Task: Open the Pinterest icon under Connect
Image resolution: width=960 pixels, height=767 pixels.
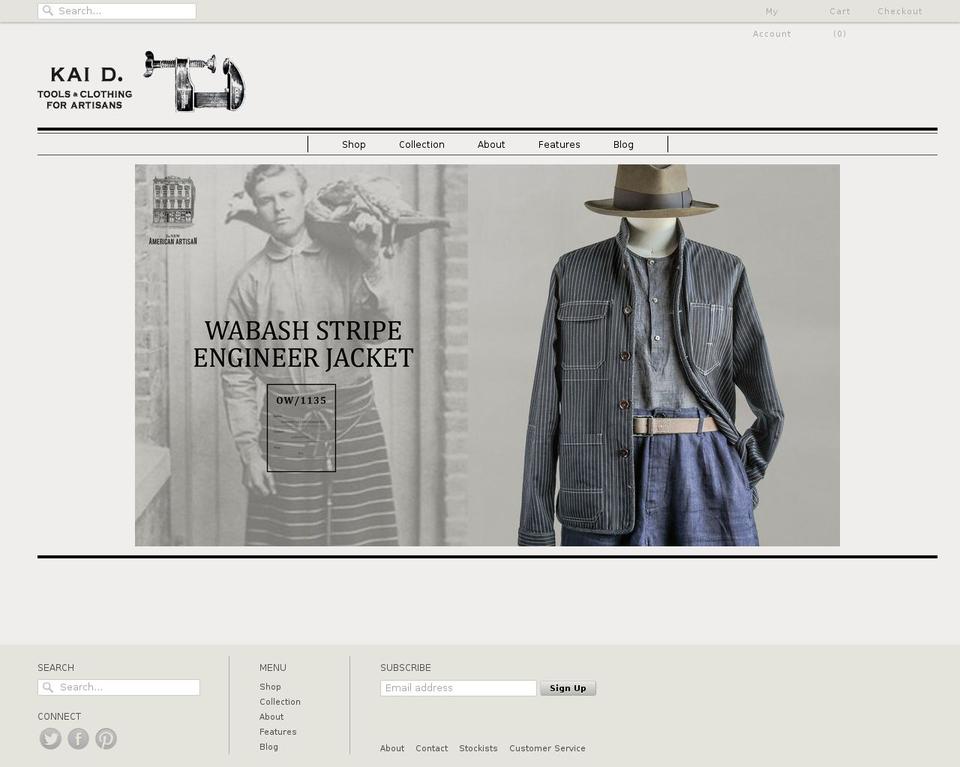Action: [x=106, y=738]
